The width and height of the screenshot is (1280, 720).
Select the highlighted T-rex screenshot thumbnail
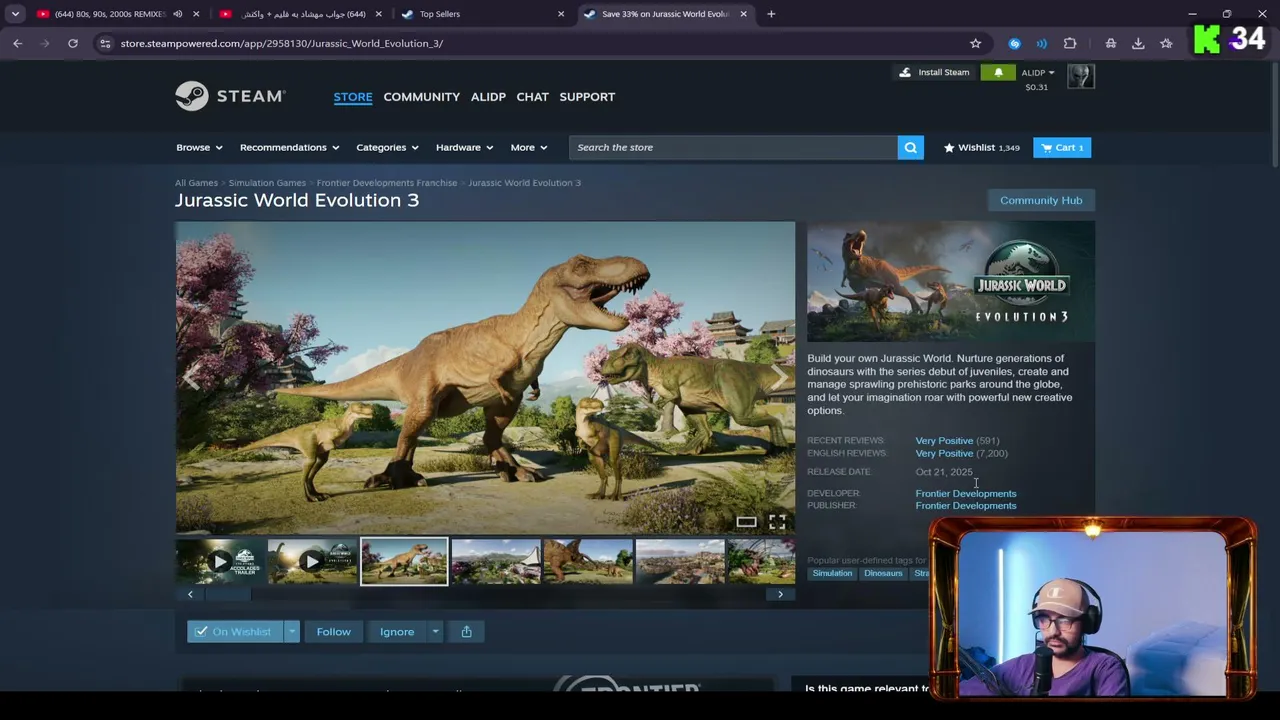(x=404, y=561)
